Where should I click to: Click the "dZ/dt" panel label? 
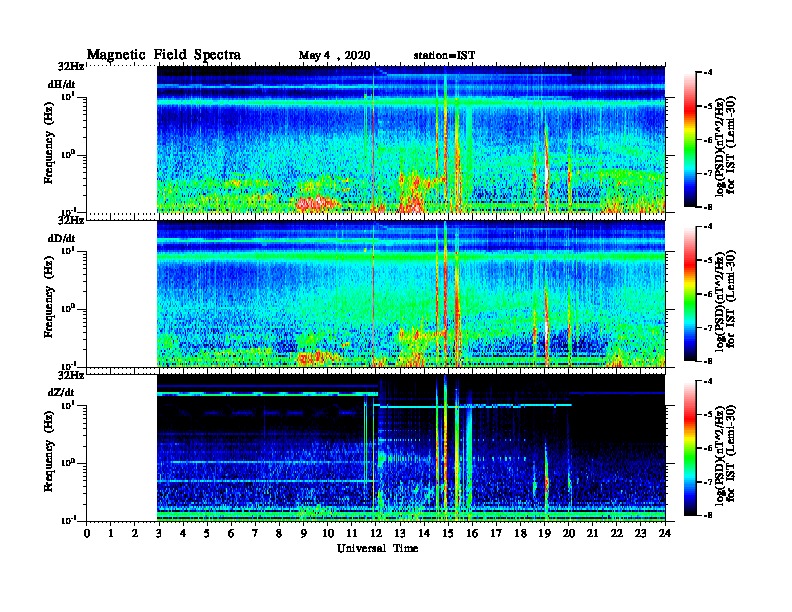[61, 392]
